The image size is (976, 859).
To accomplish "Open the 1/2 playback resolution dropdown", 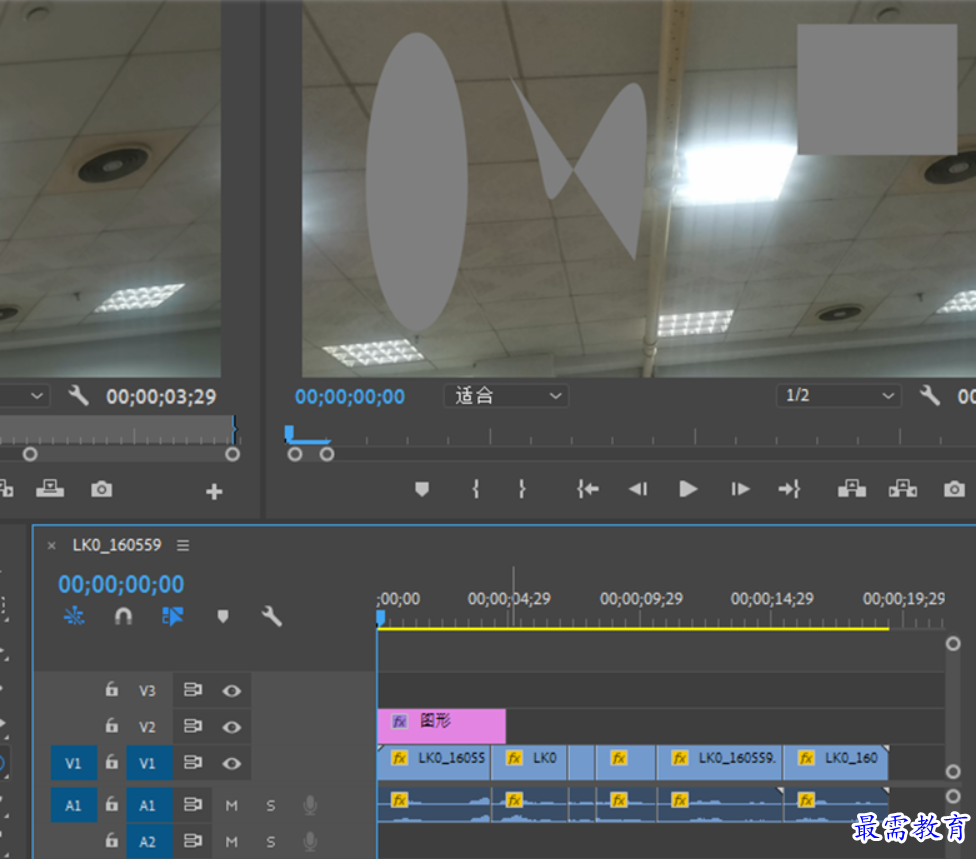I will coord(838,395).
